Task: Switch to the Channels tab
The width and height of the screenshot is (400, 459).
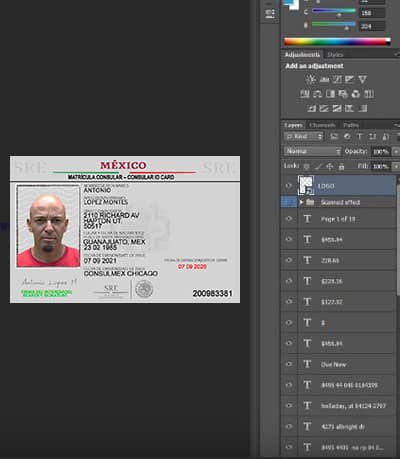Action: 322,125
